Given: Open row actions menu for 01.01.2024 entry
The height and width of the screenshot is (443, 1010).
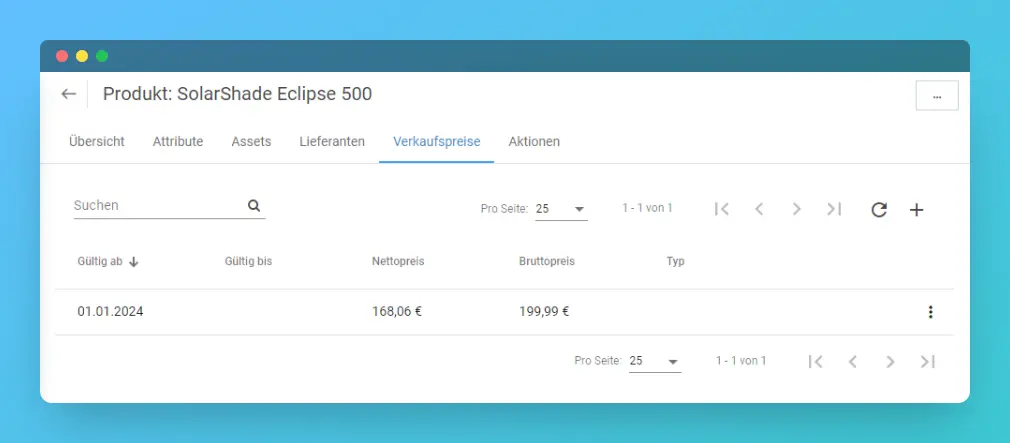Looking at the screenshot, I should (x=930, y=312).
